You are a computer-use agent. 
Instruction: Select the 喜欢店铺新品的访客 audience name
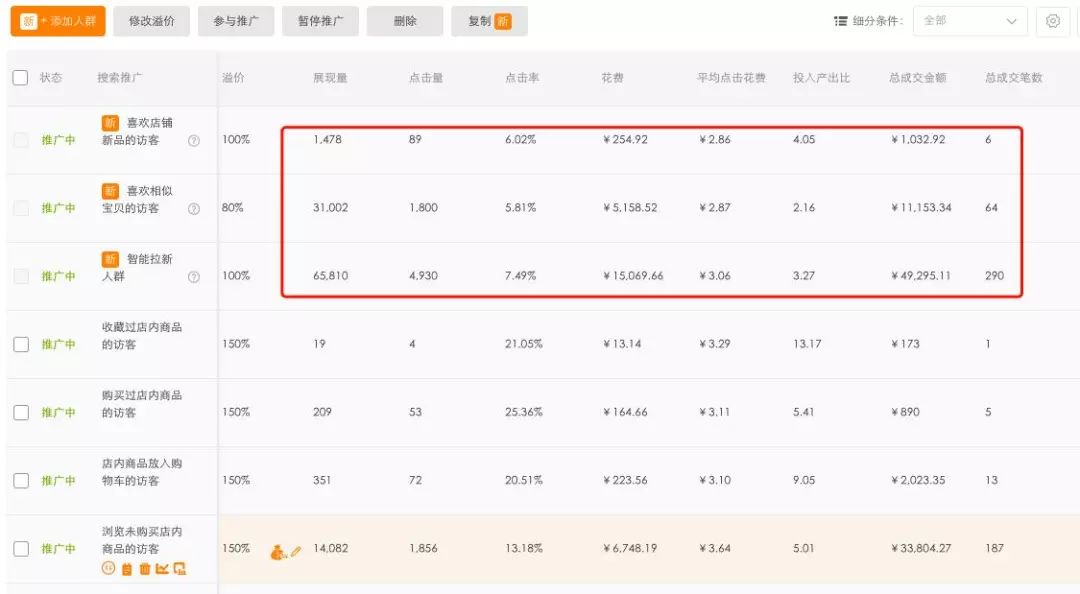click(x=138, y=131)
